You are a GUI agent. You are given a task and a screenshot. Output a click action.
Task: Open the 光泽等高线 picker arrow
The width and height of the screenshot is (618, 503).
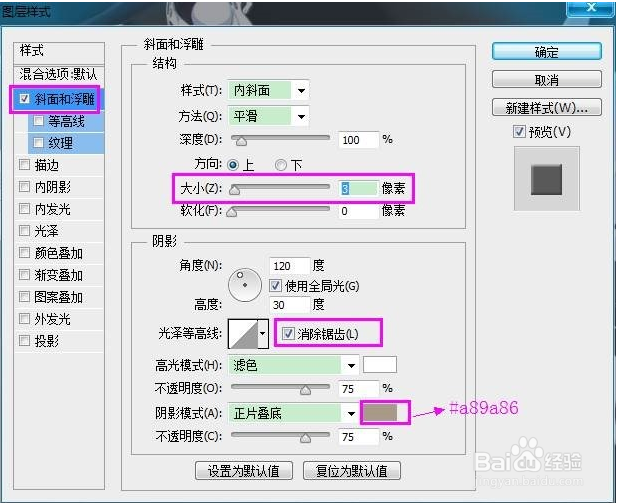point(263,334)
